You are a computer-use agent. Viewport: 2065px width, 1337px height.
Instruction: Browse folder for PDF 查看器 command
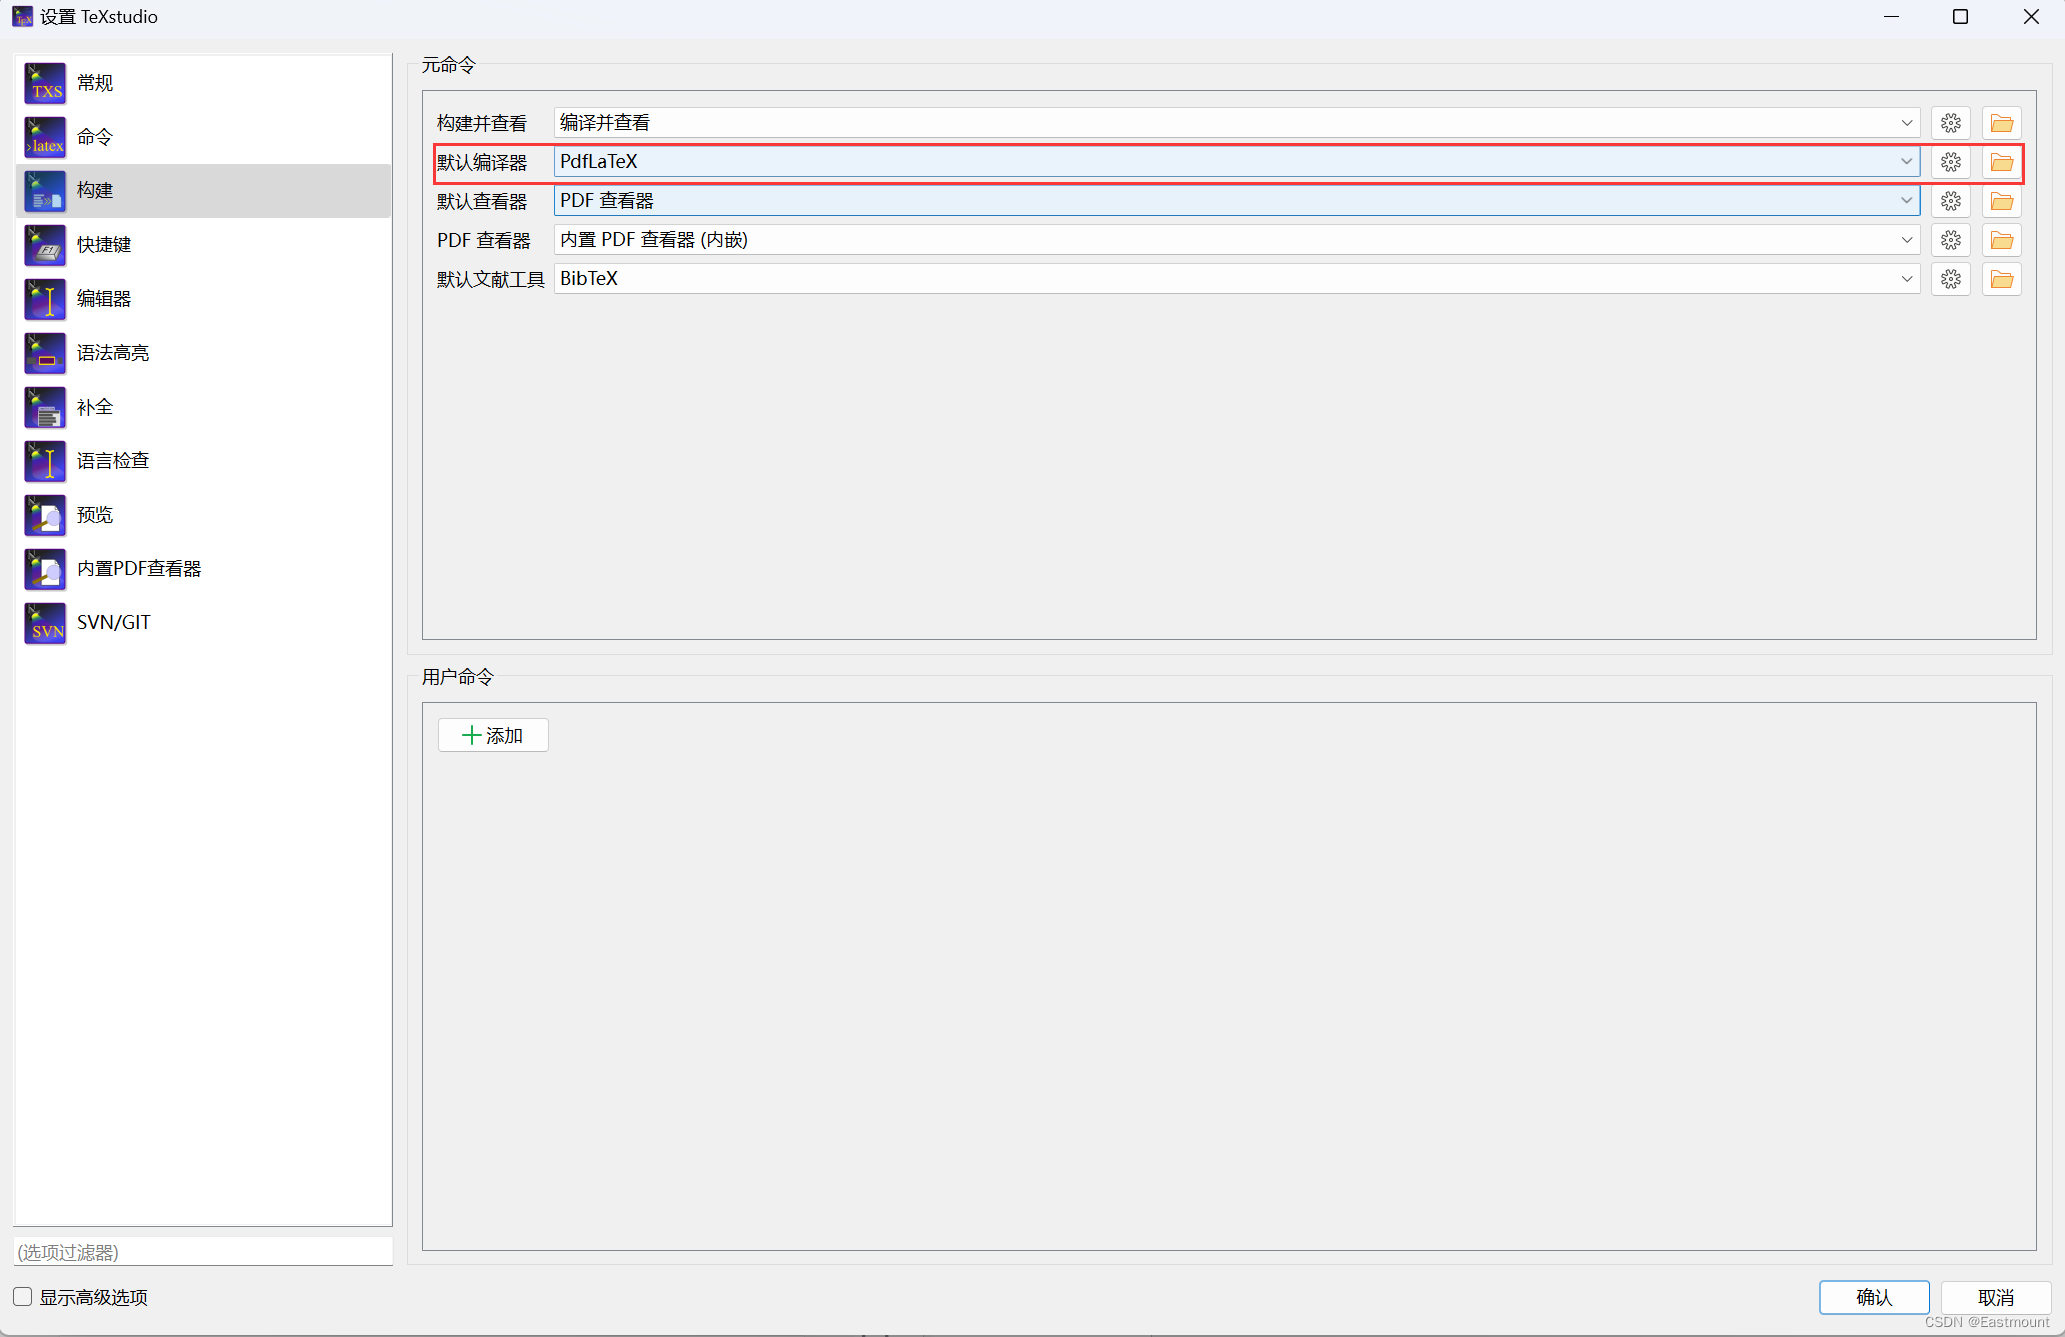tap(2002, 240)
